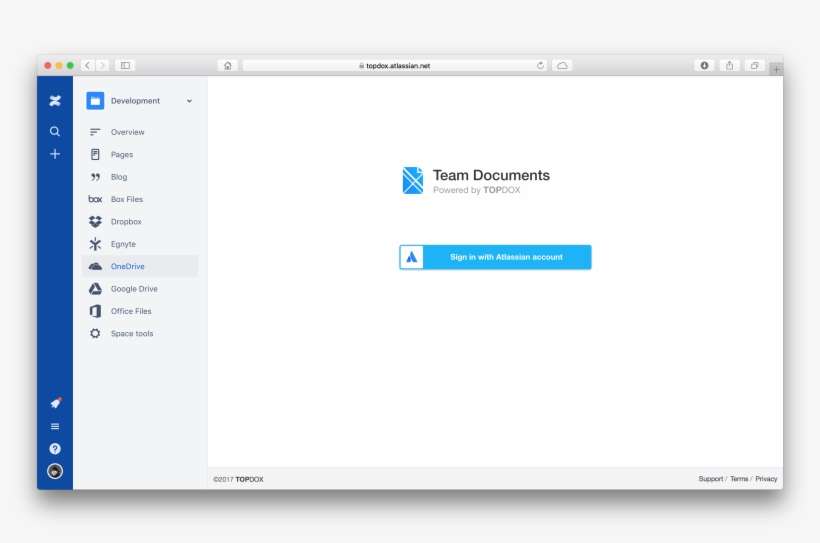Click the TOPDOX footer link
Image resolution: width=820 pixels, height=543 pixels.
click(x=249, y=479)
